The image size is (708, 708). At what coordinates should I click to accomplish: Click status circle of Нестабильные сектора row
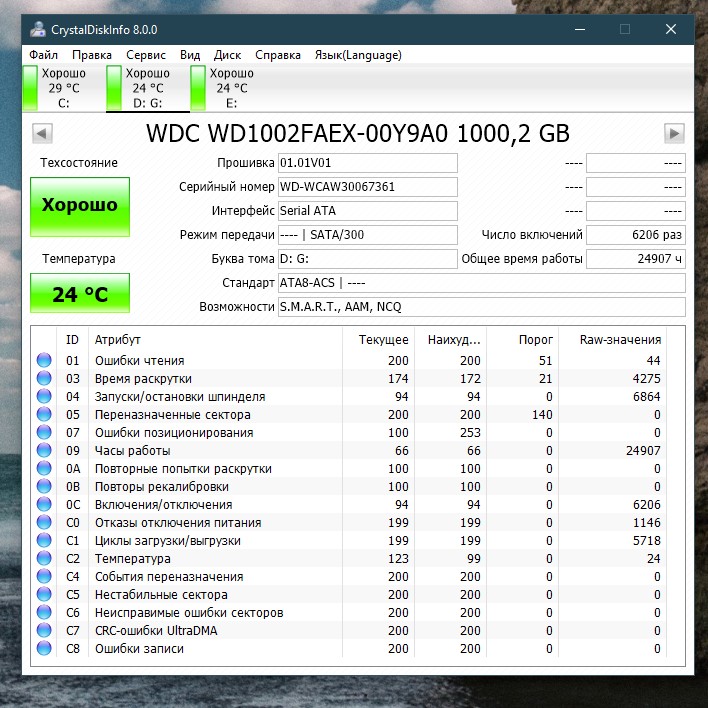pyautogui.click(x=44, y=594)
